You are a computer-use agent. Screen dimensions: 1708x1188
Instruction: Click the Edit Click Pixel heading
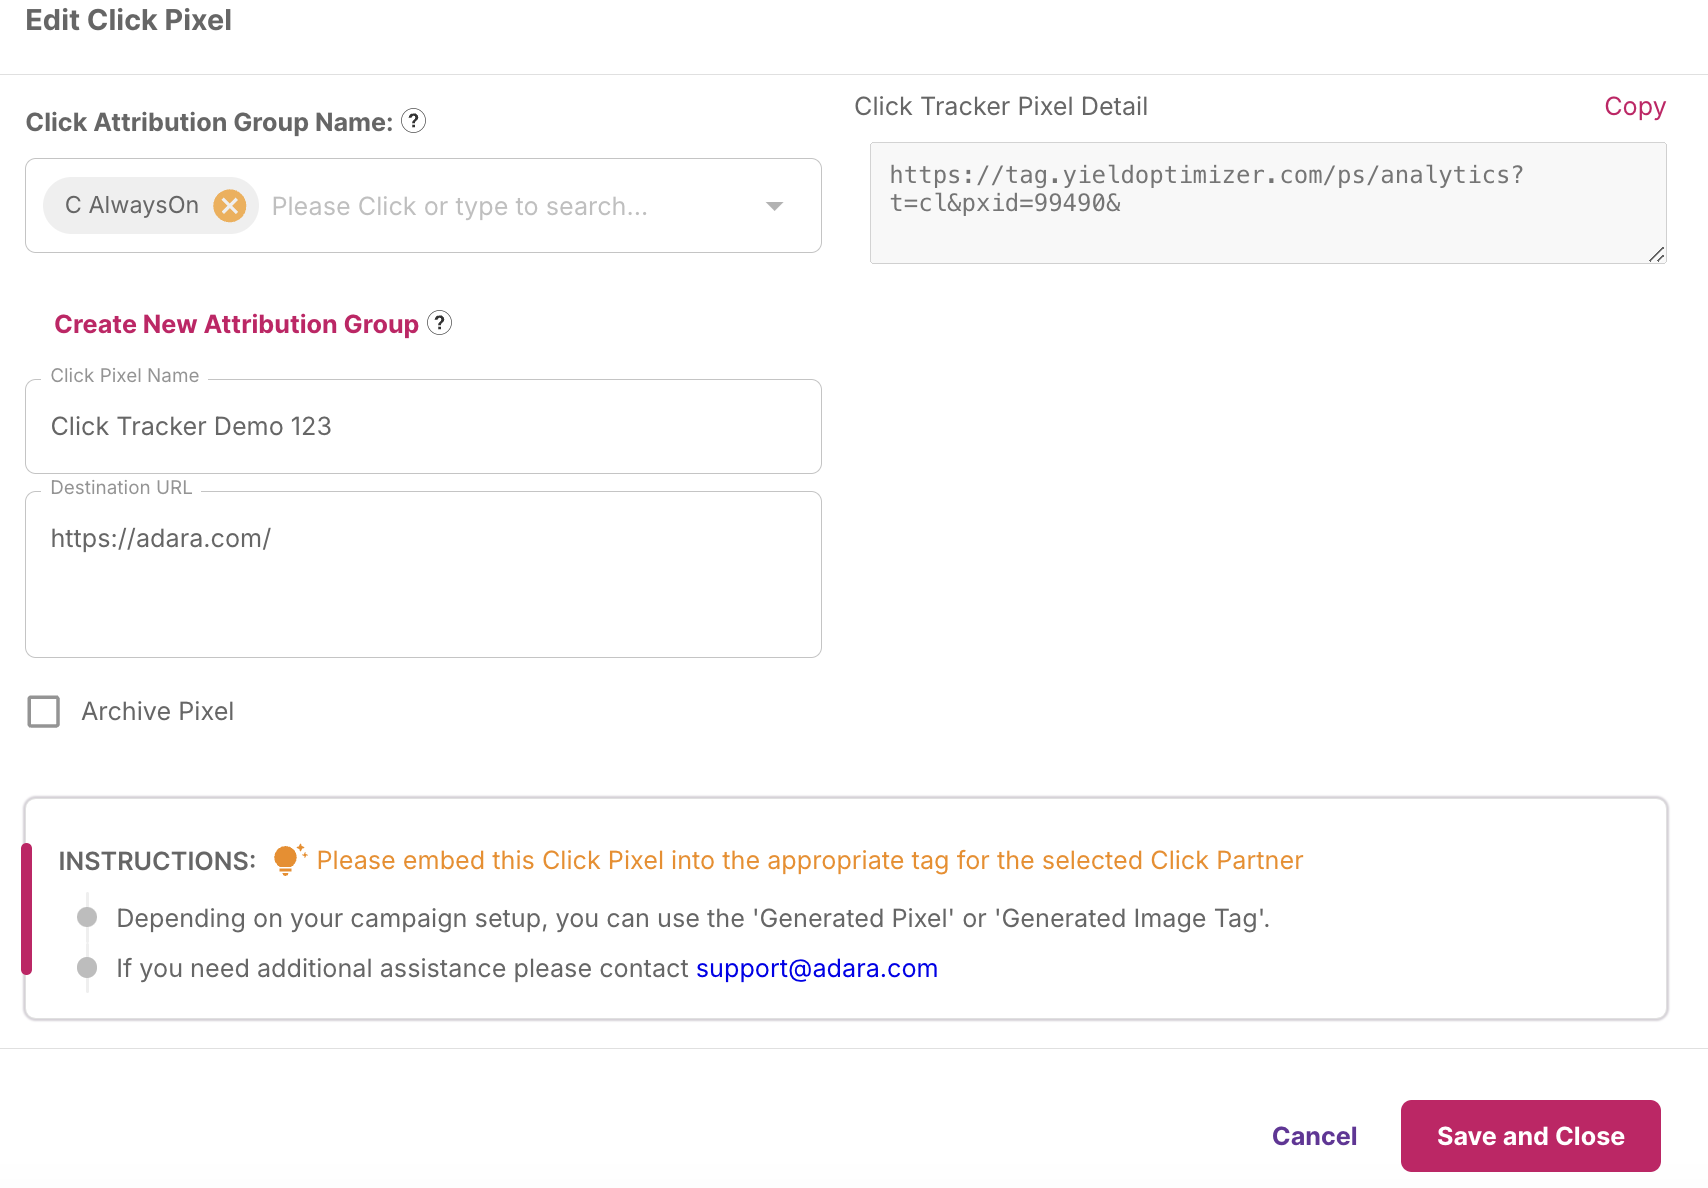point(128,20)
